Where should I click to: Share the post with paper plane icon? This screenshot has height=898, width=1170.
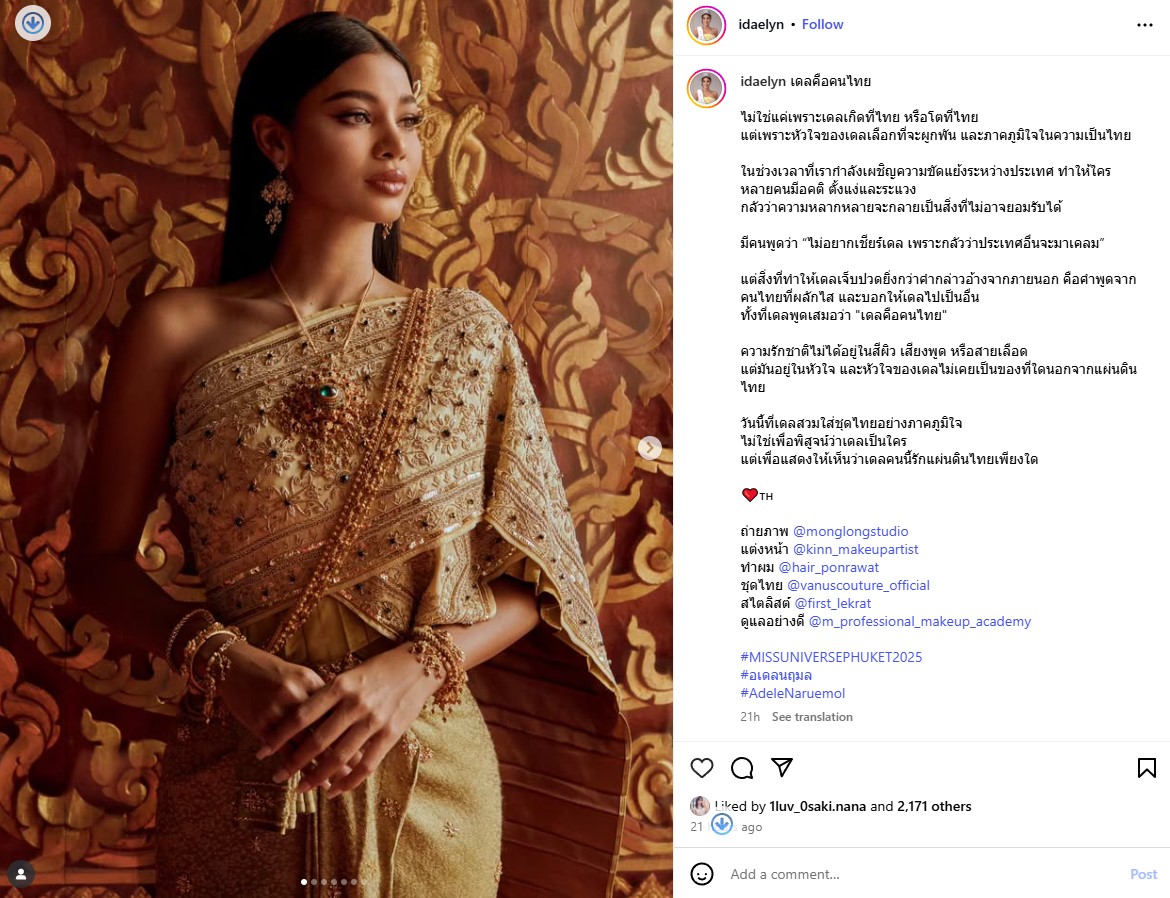(781, 767)
